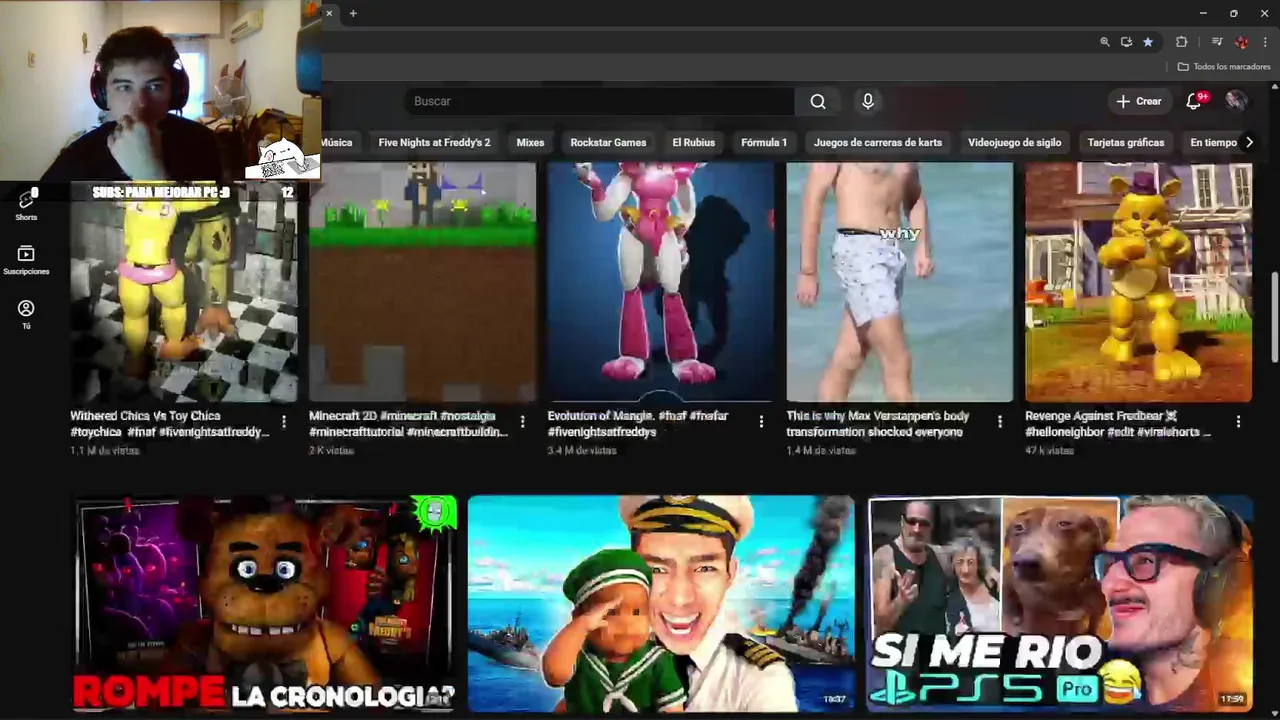Select the Tarjetas gráficas chip
Viewport: 1280px width, 720px height.
point(1125,142)
